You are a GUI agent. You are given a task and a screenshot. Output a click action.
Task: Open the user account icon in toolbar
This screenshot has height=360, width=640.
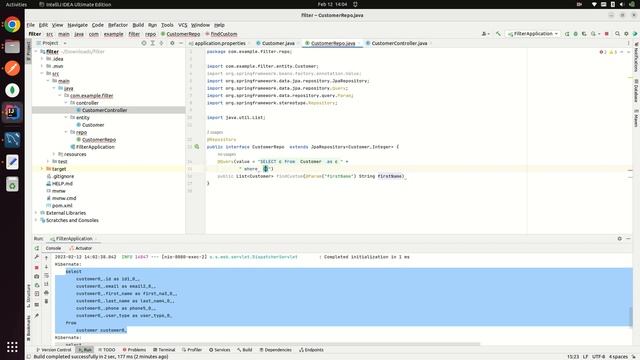[x=485, y=34]
